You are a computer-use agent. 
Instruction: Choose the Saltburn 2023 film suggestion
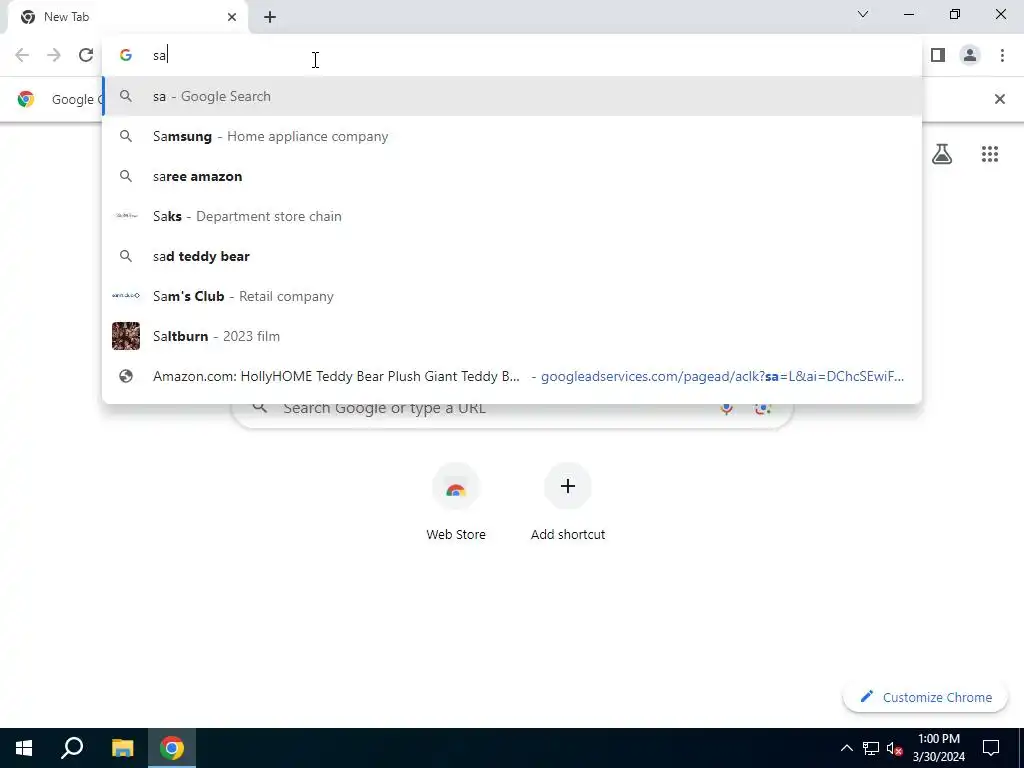512,336
